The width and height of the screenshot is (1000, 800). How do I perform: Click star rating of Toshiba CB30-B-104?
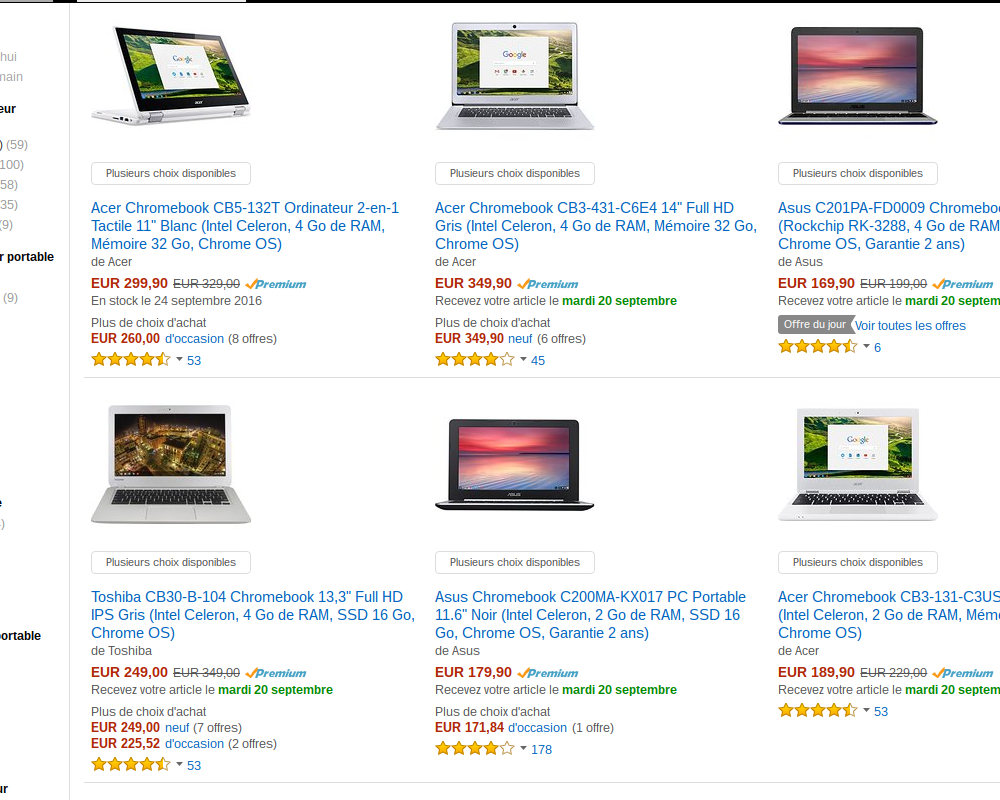pyautogui.click(x=131, y=764)
